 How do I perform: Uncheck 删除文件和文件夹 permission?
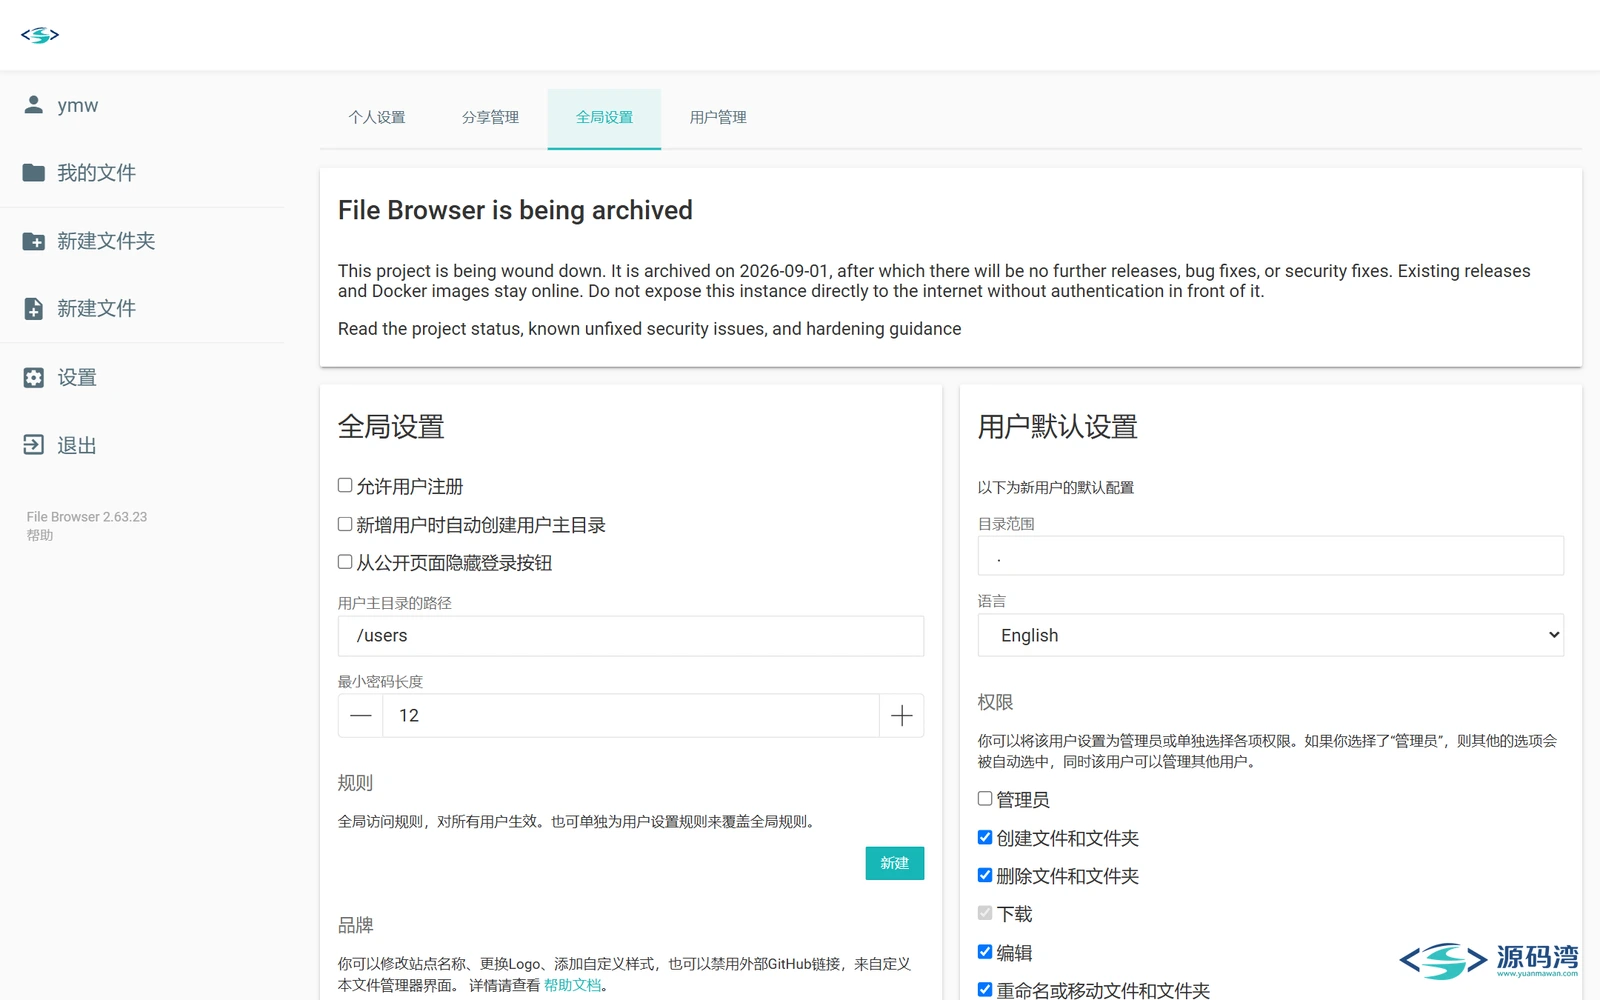985,875
